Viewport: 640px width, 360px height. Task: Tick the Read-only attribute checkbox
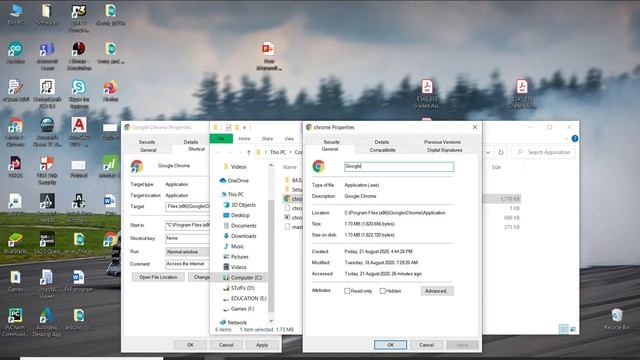click(x=347, y=291)
